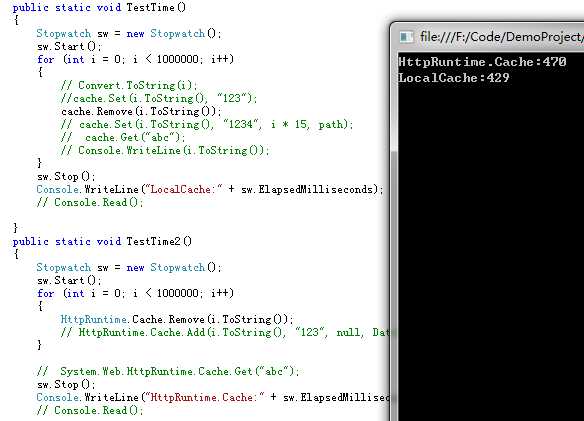
Task: Click the string literal "HttpRuntime.Cache:"
Action: pos(204,397)
